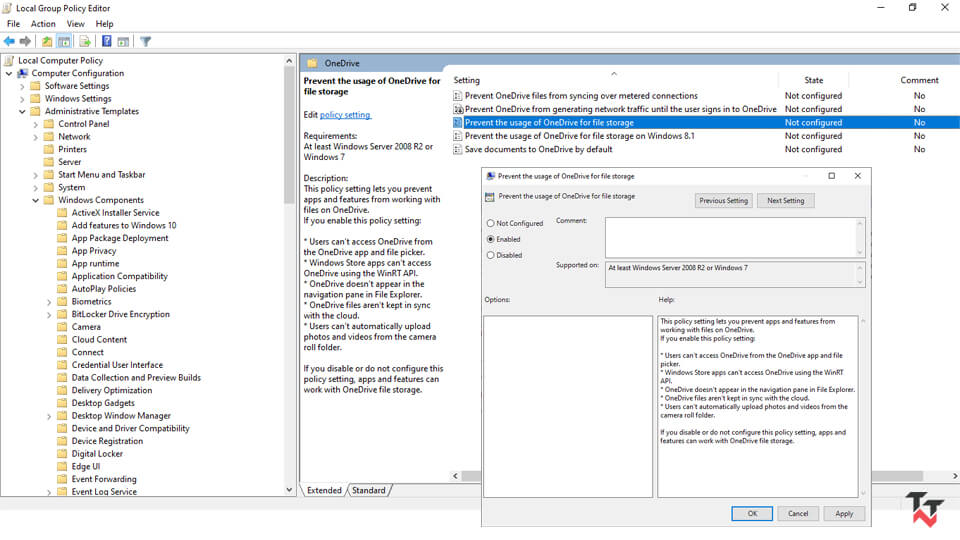Click policy icon for Save documents to OneDrive

pos(457,149)
